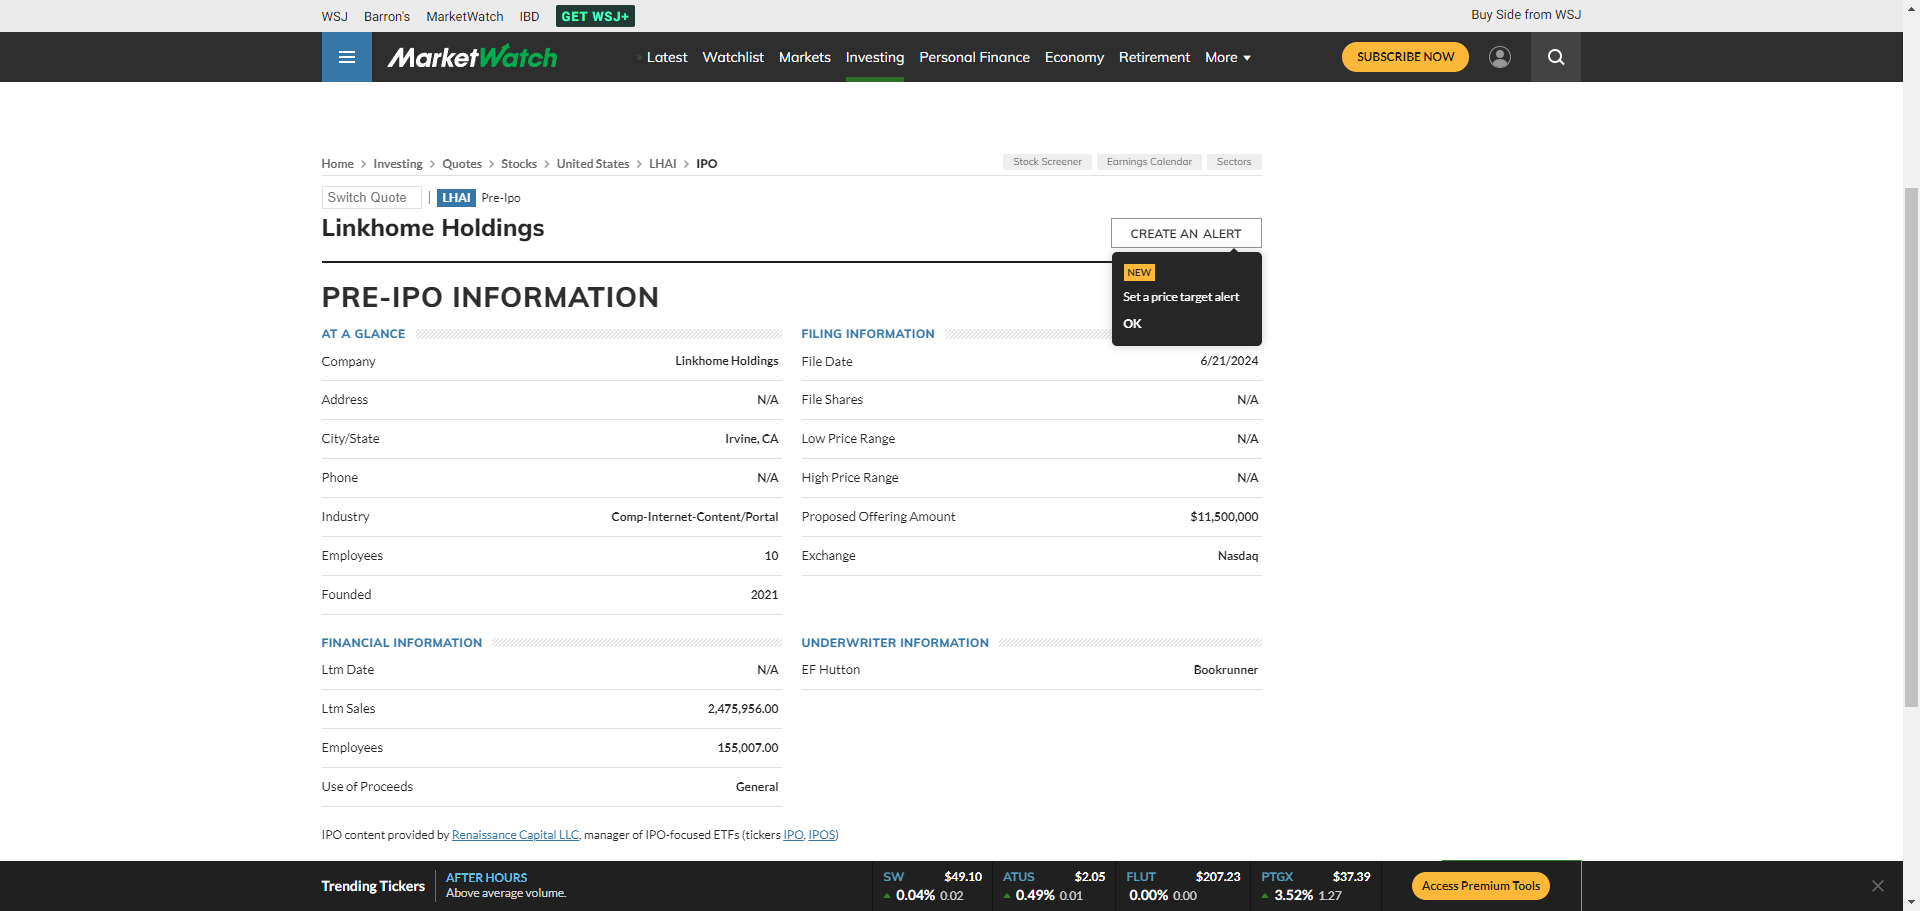
Task: Open the ATUS trending ticker
Action: [1054, 886]
